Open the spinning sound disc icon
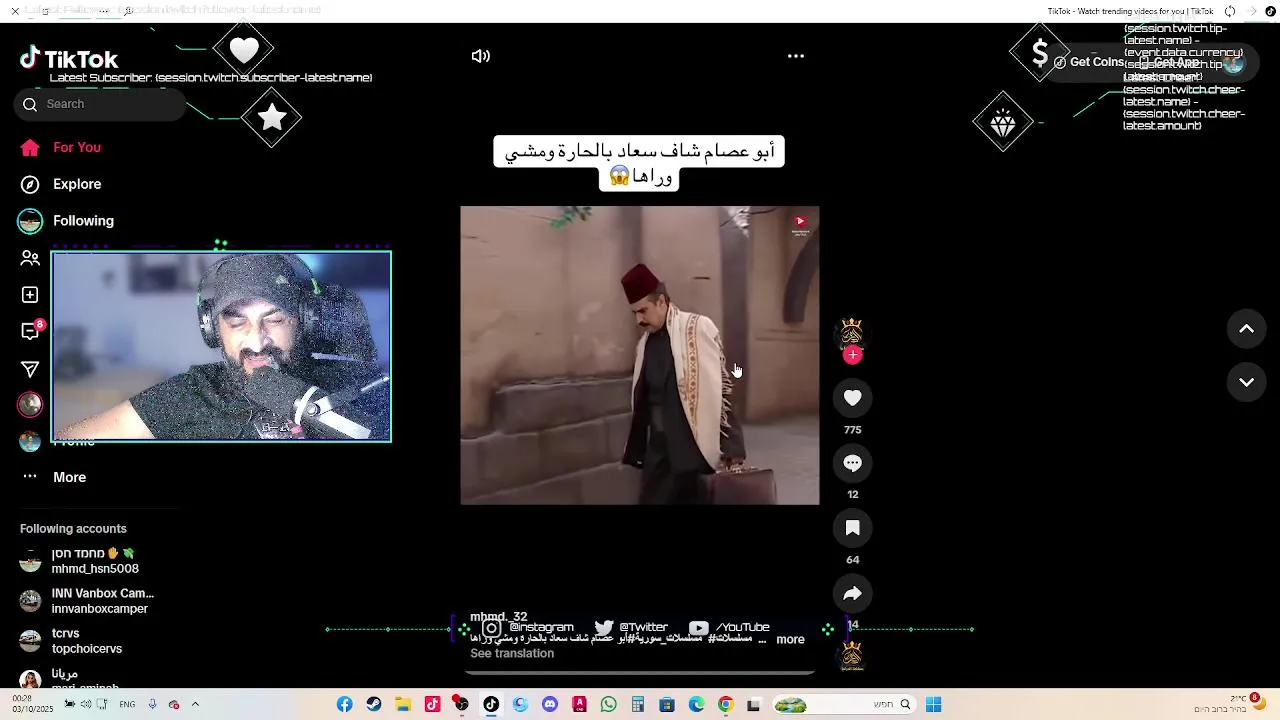The width and height of the screenshot is (1280, 720). click(x=852, y=656)
